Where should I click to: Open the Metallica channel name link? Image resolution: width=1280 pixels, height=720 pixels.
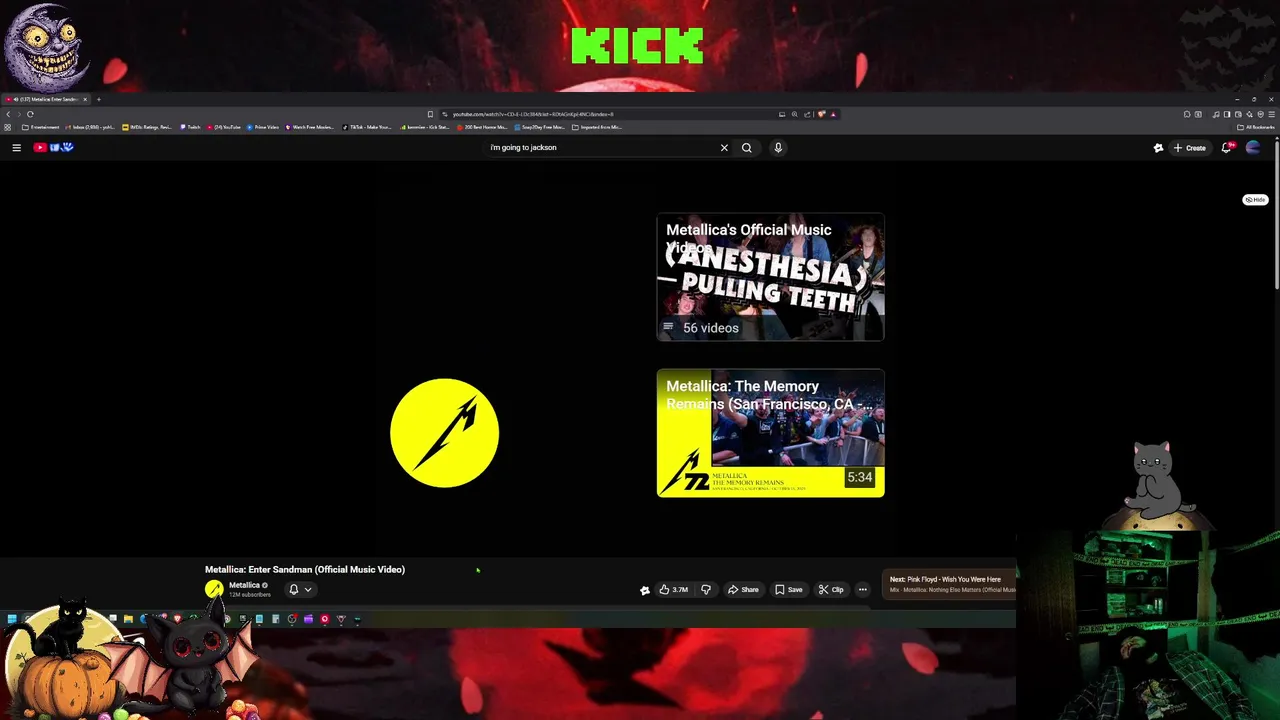pos(244,585)
